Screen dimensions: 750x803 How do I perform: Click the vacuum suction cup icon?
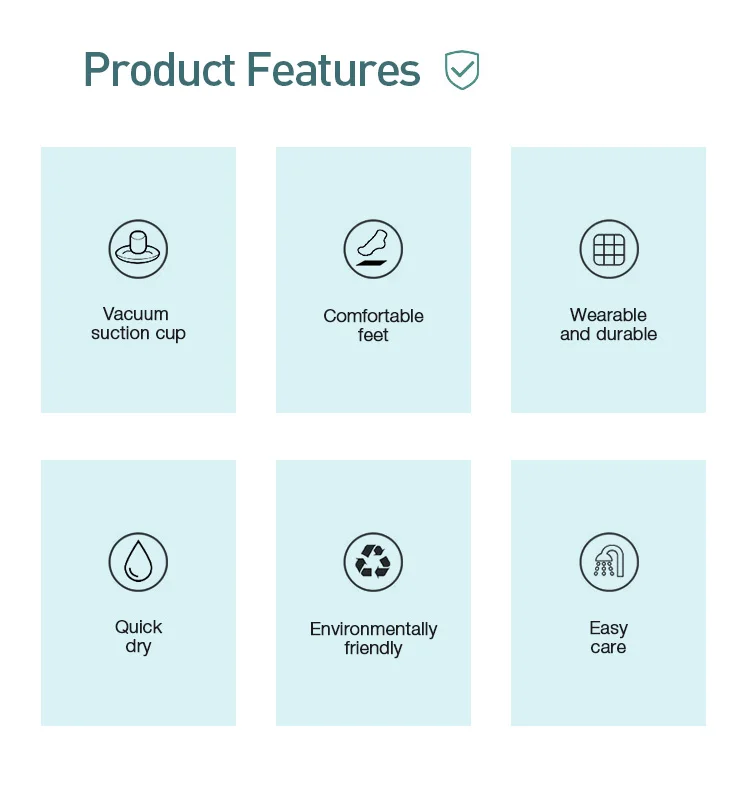tap(138, 249)
